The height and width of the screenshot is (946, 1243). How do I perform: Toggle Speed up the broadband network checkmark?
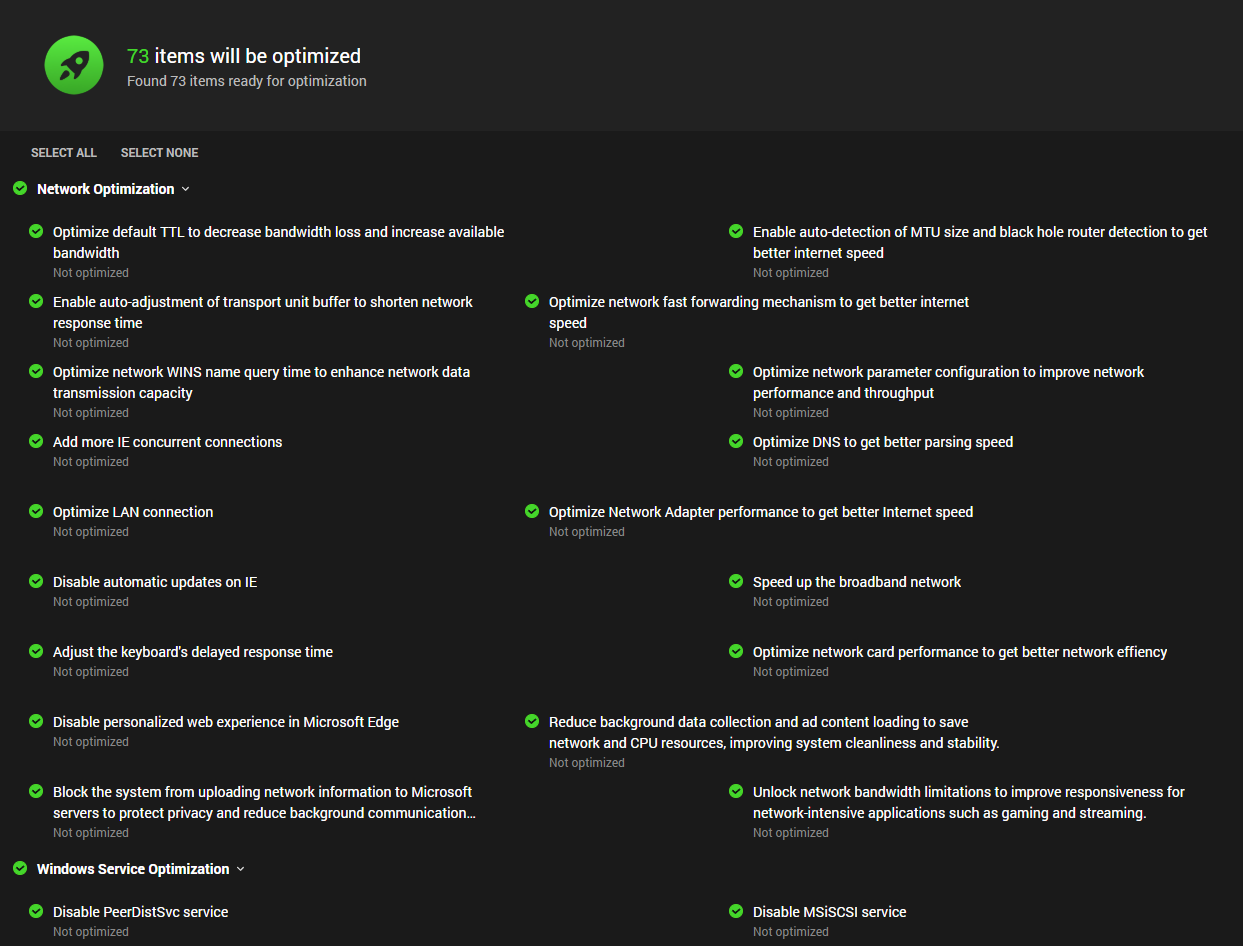[x=736, y=581]
